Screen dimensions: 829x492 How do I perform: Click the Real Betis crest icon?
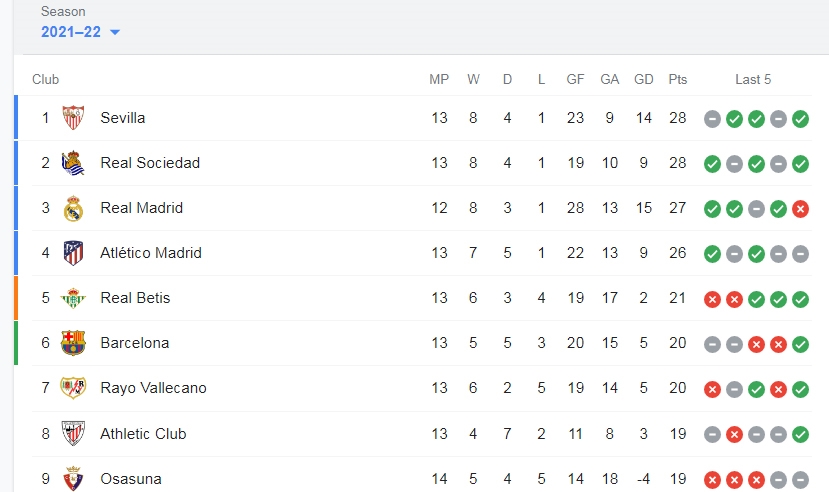pyautogui.click(x=73, y=298)
